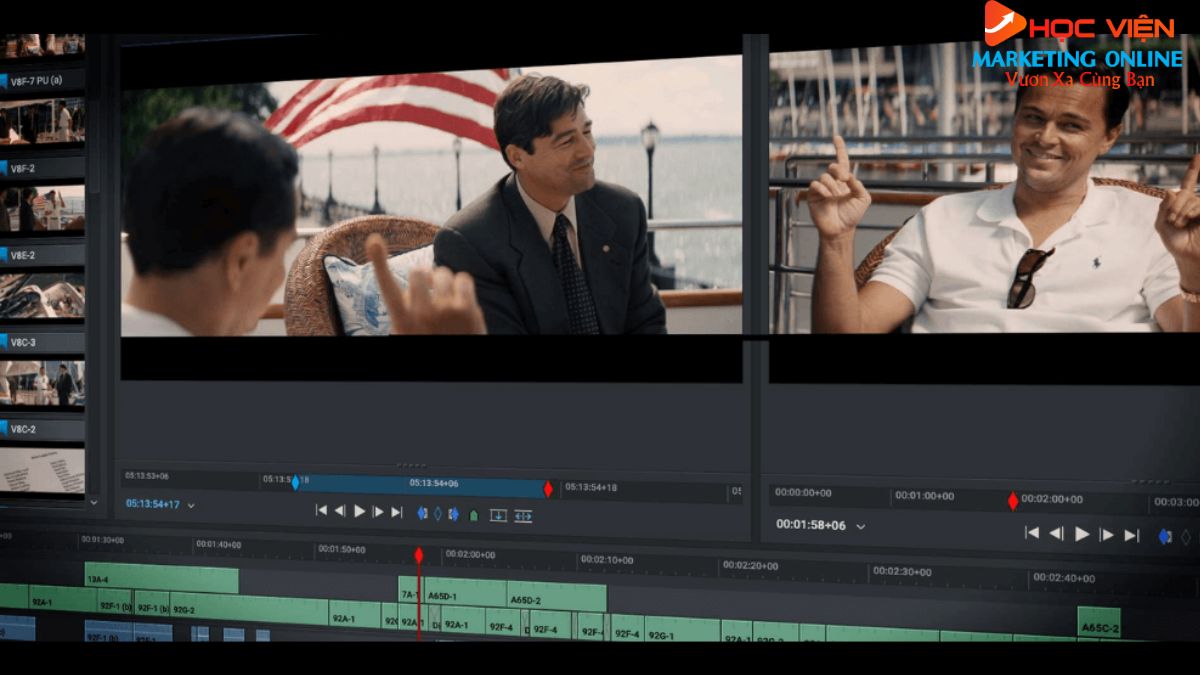Click the overwrite edit icon in source monitor

(498, 516)
